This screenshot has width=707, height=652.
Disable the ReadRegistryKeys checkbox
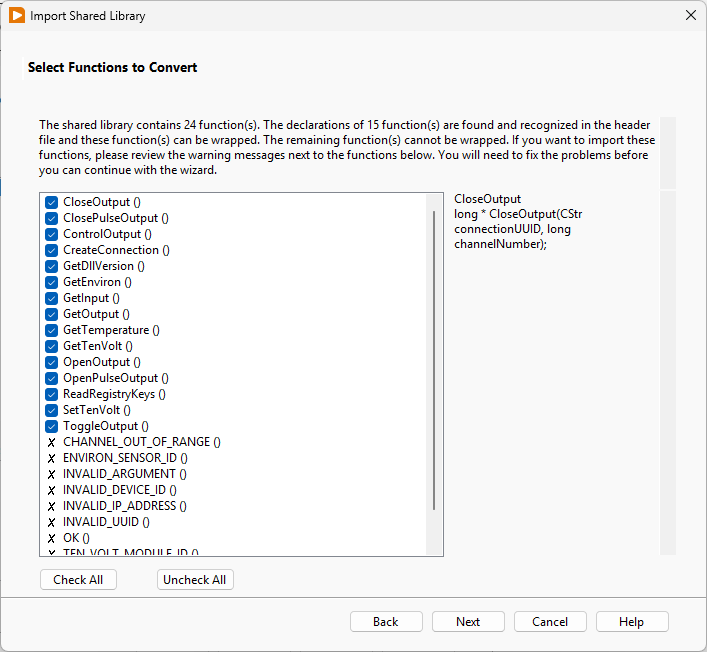pyautogui.click(x=52, y=394)
